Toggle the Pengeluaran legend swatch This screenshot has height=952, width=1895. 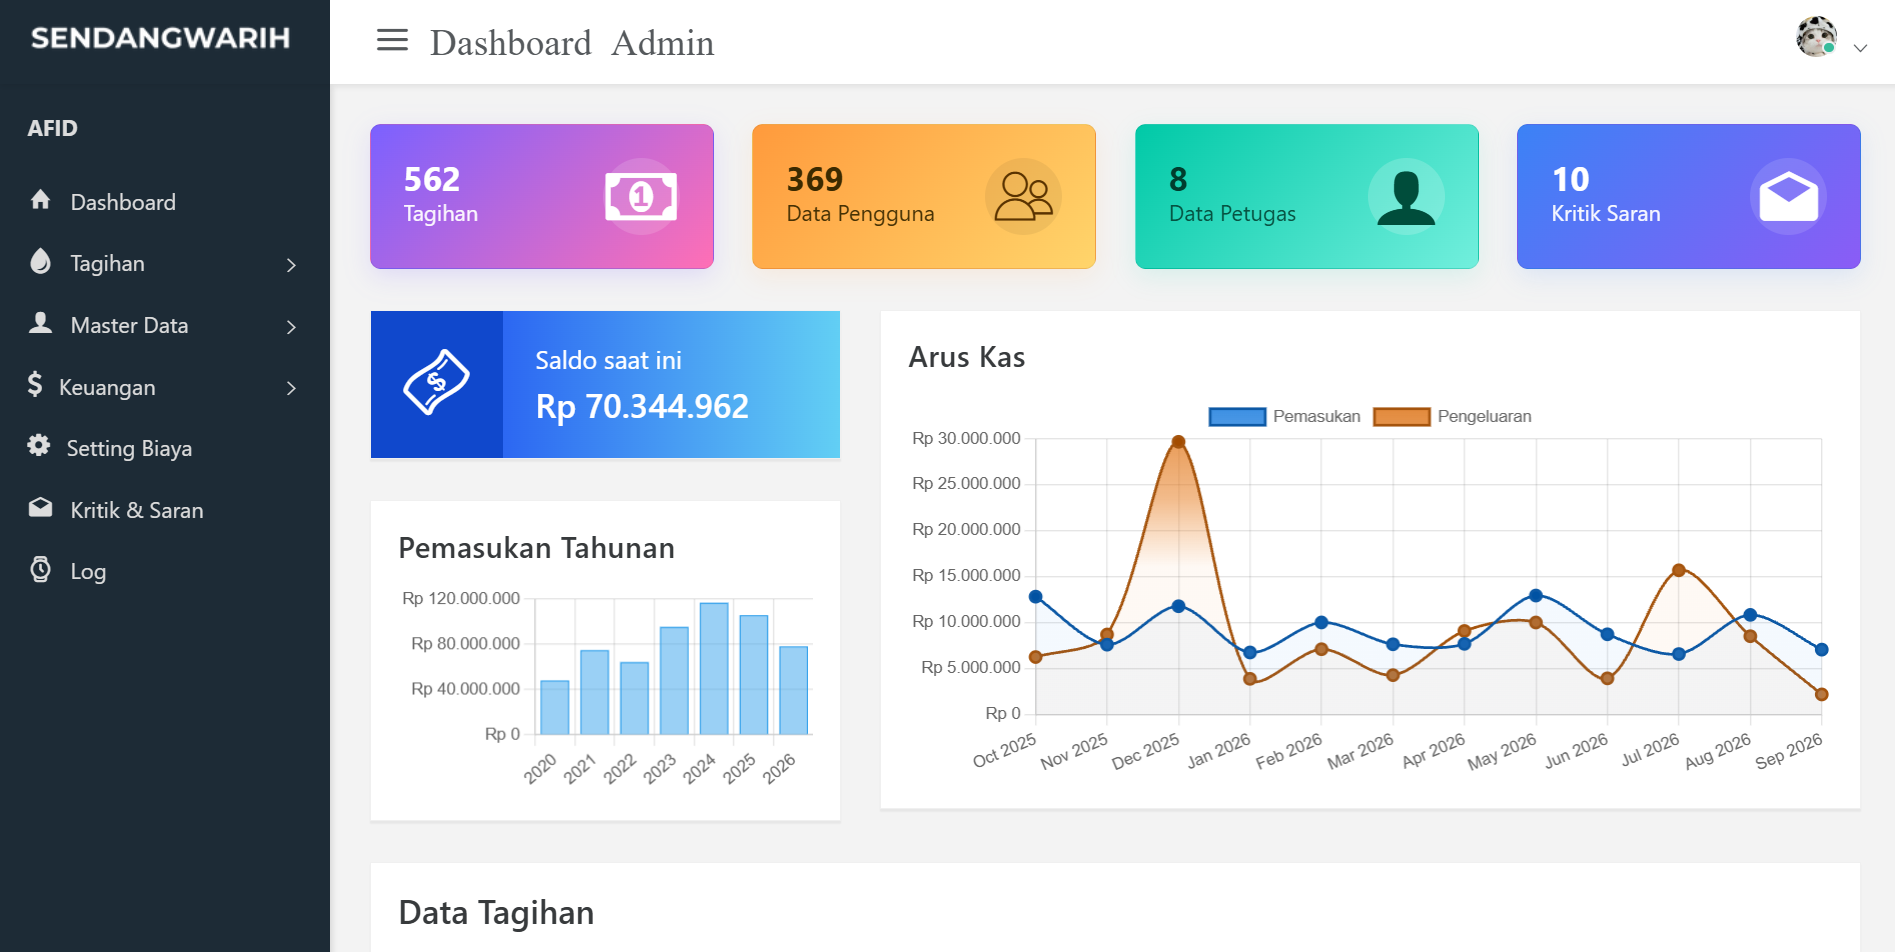tap(1401, 417)
